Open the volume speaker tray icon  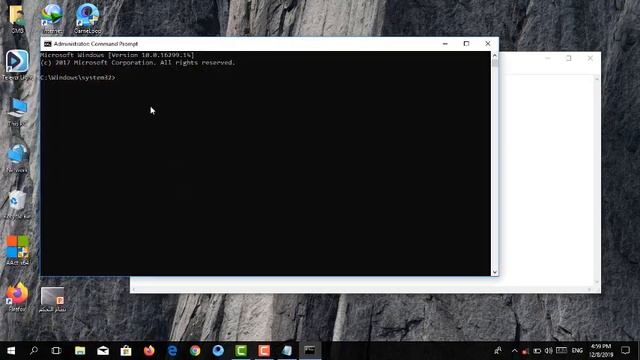coord(549,351)
